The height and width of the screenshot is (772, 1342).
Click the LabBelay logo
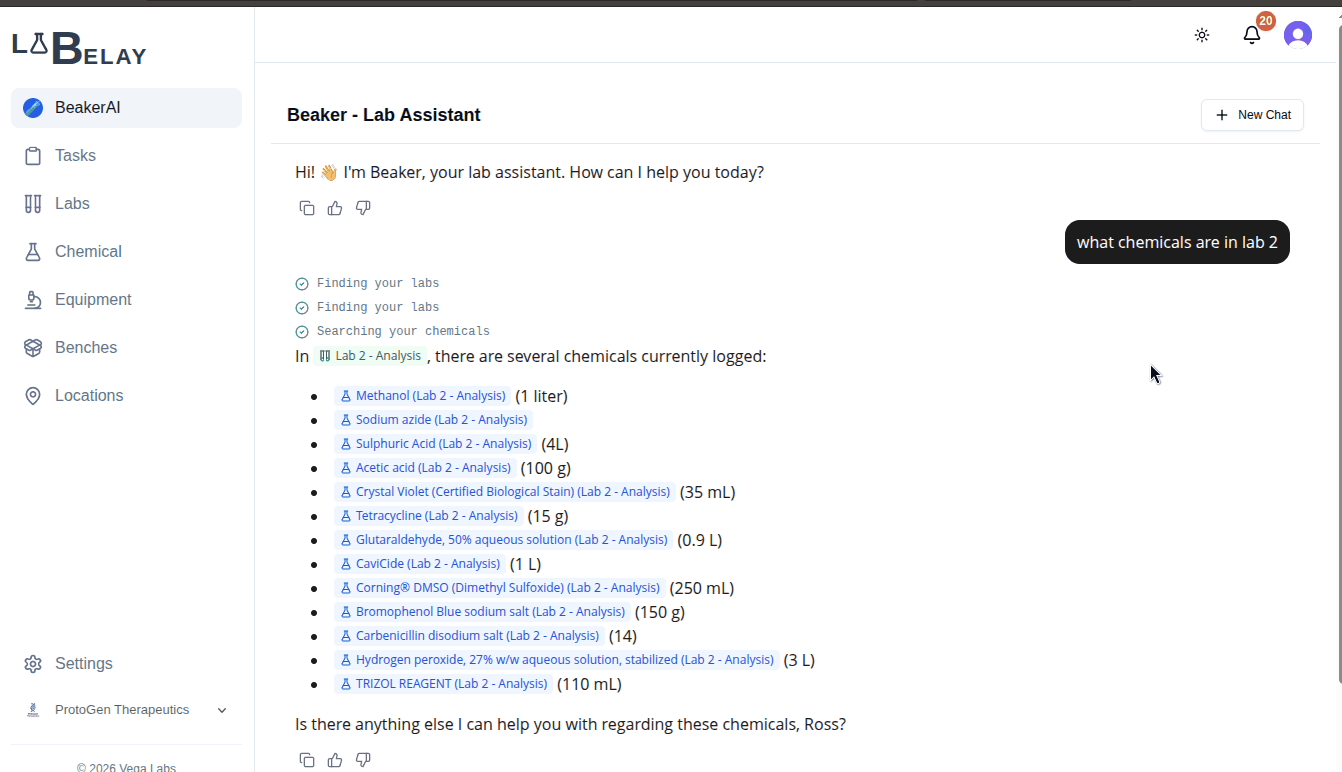click(79, 48)
